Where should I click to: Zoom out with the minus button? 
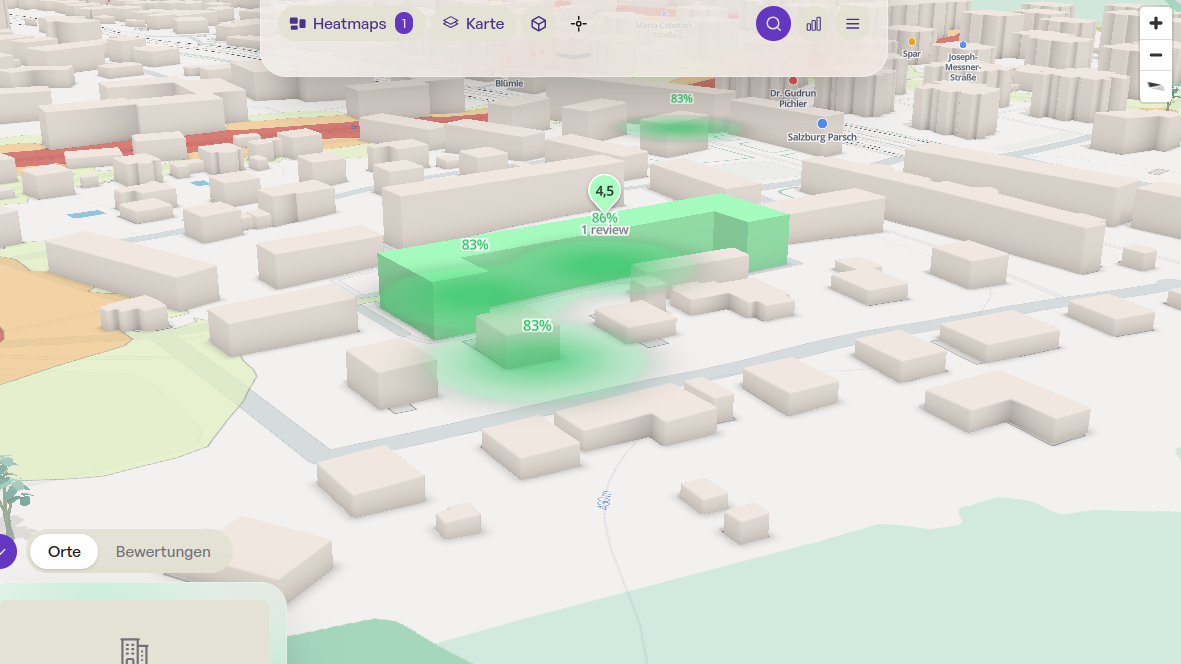pos(1155,55)
